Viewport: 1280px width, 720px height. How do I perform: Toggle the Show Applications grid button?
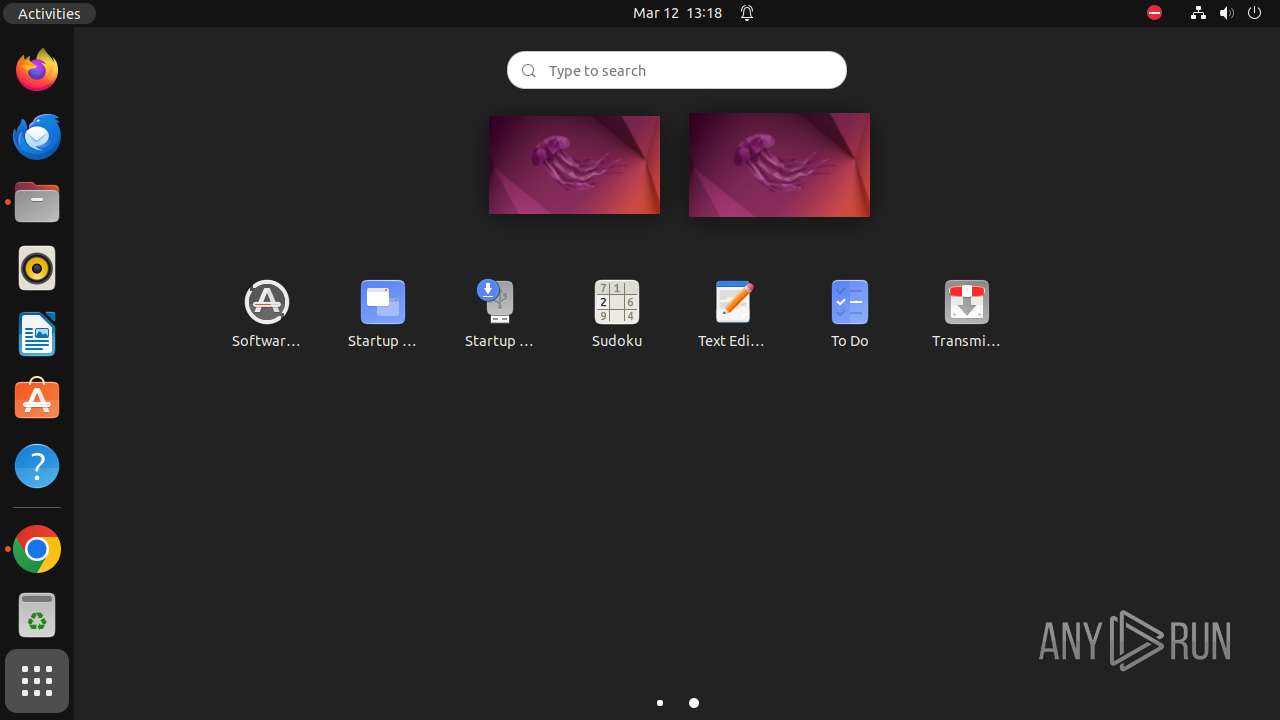pyautogui.click(x=37, y=681)
